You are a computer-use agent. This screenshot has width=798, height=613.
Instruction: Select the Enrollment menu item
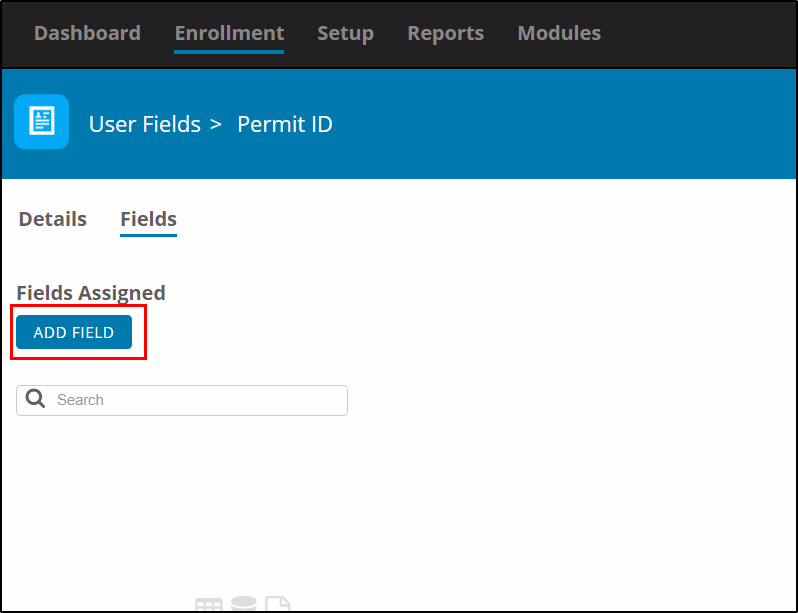coord(229,33)
